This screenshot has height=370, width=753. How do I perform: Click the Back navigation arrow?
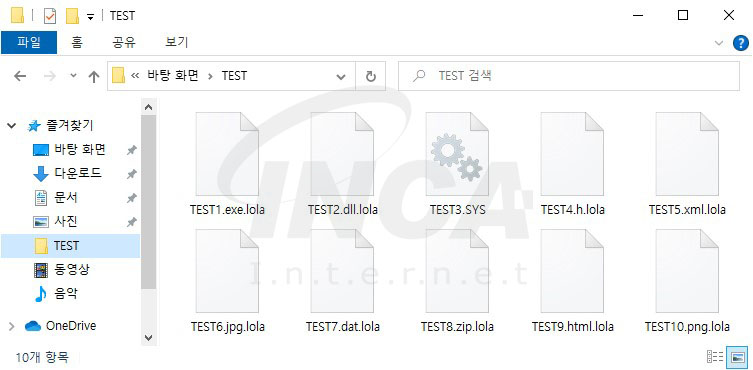click(20, 76)
